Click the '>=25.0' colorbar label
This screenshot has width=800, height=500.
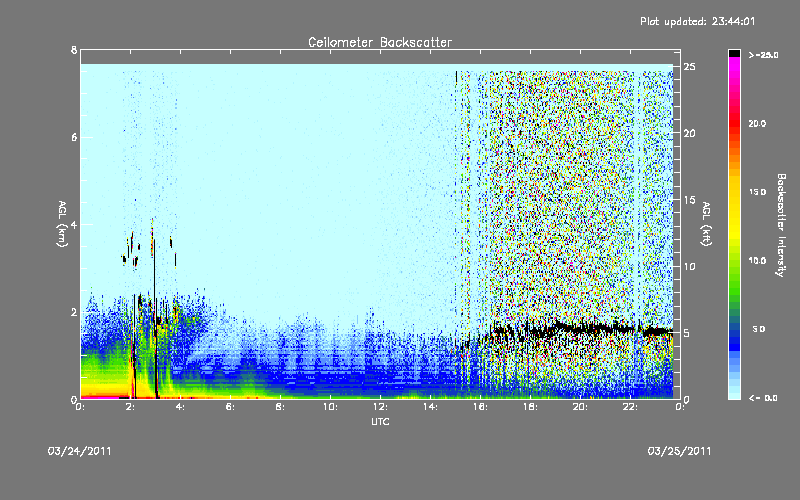tap(764, 55)
